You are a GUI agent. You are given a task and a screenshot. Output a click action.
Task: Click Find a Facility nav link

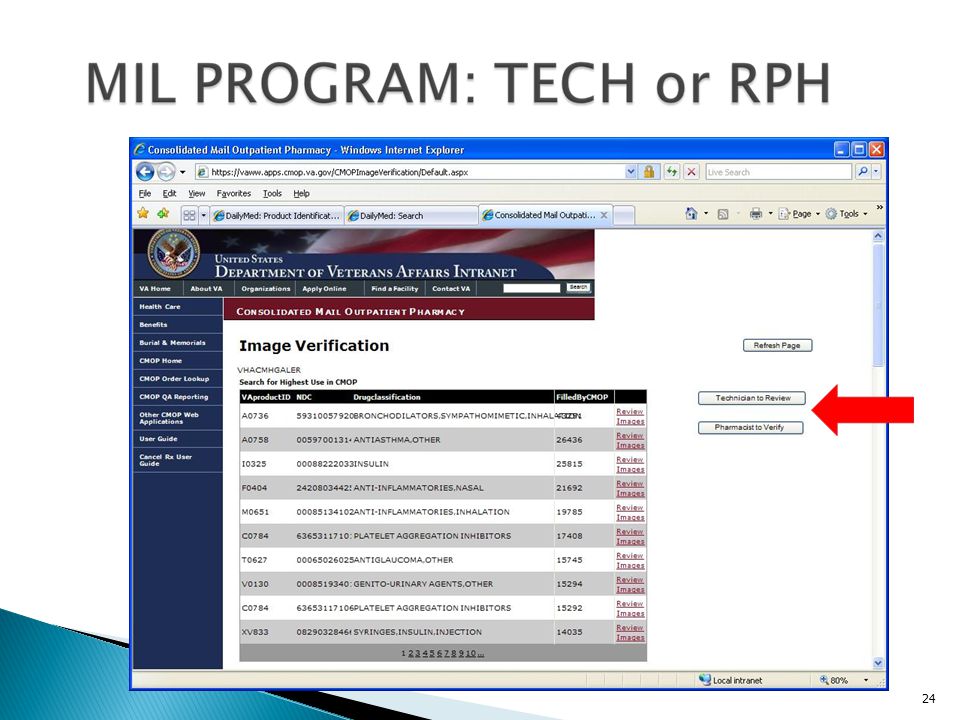[394, 288]
